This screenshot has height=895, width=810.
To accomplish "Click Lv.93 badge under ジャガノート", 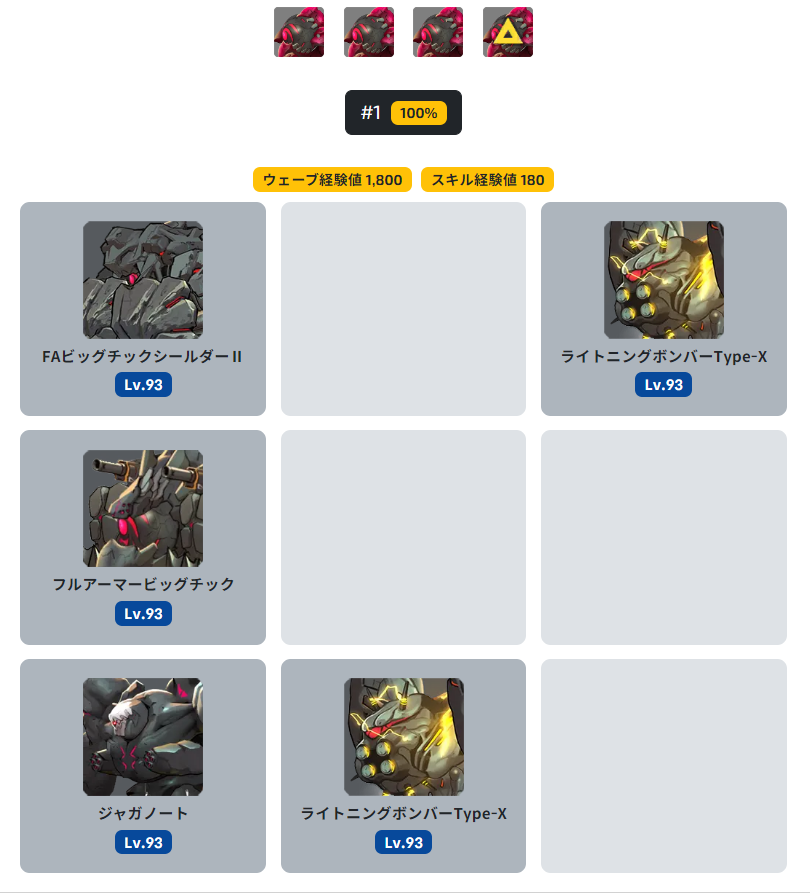I will click(143, 842).
